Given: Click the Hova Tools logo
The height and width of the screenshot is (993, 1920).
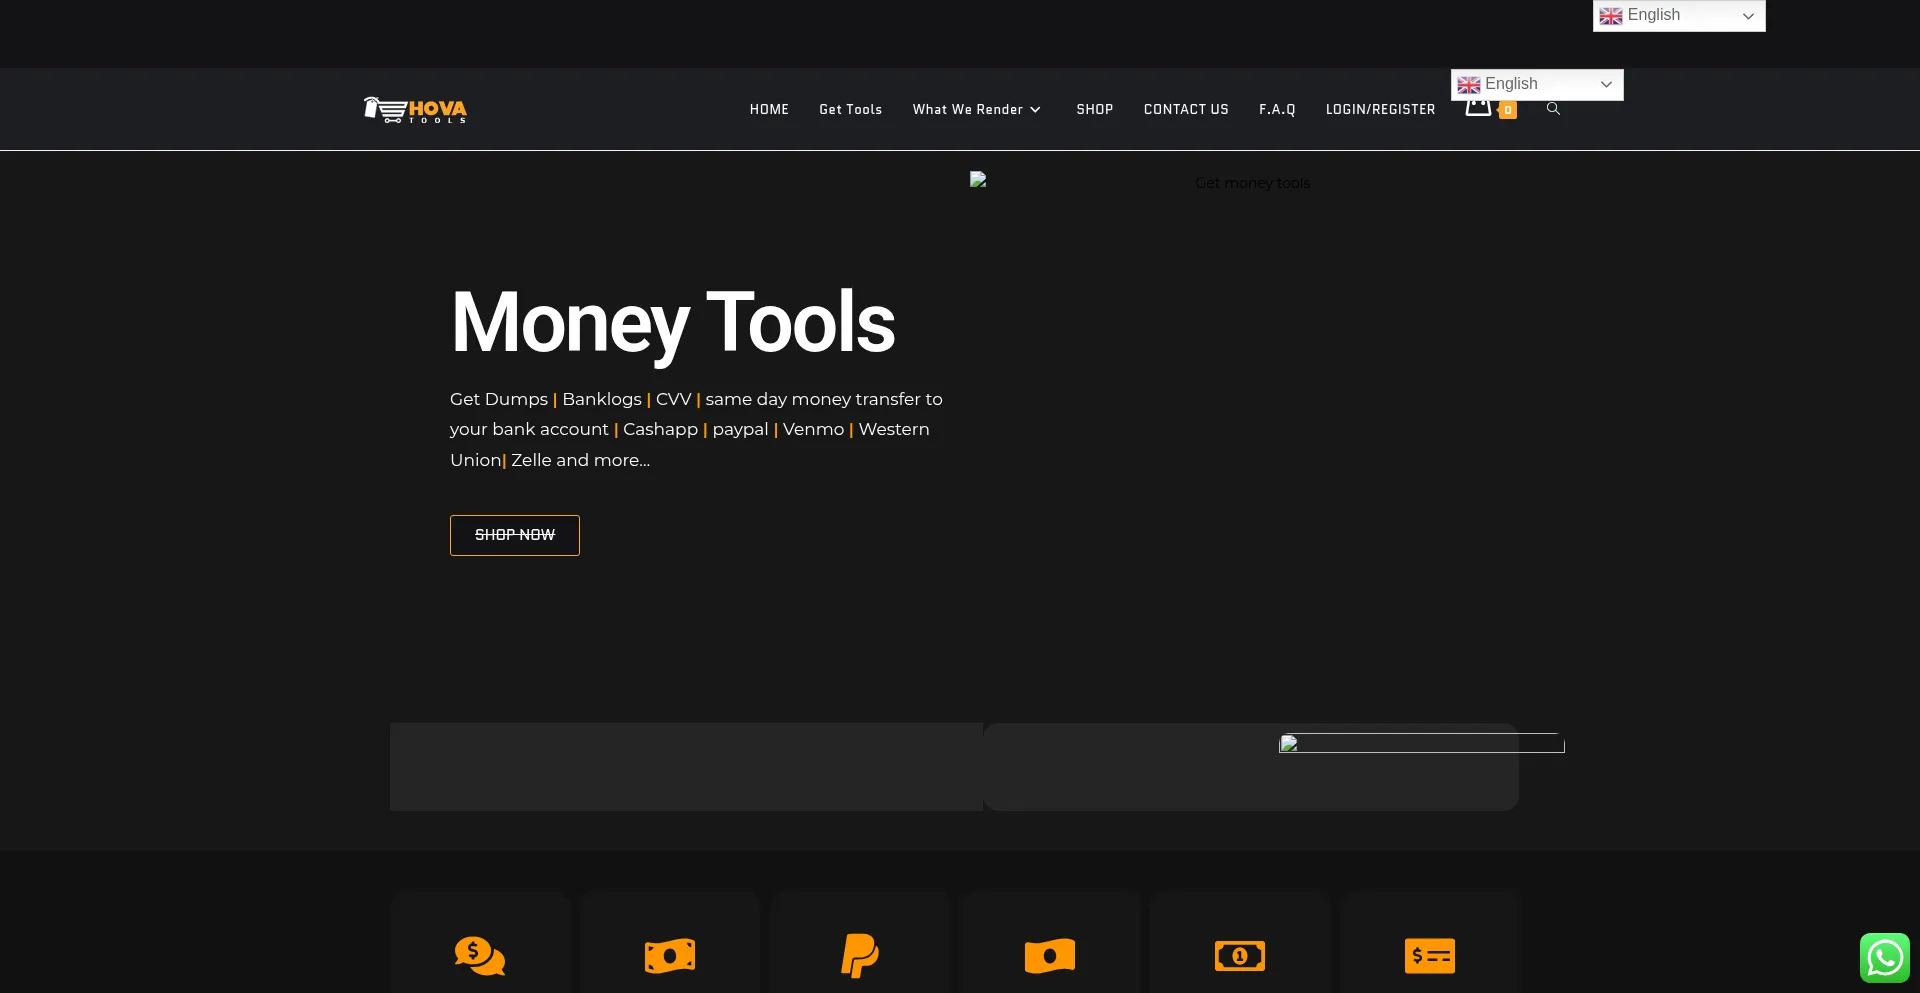Looking at the screenshot, I should [415, 110].
